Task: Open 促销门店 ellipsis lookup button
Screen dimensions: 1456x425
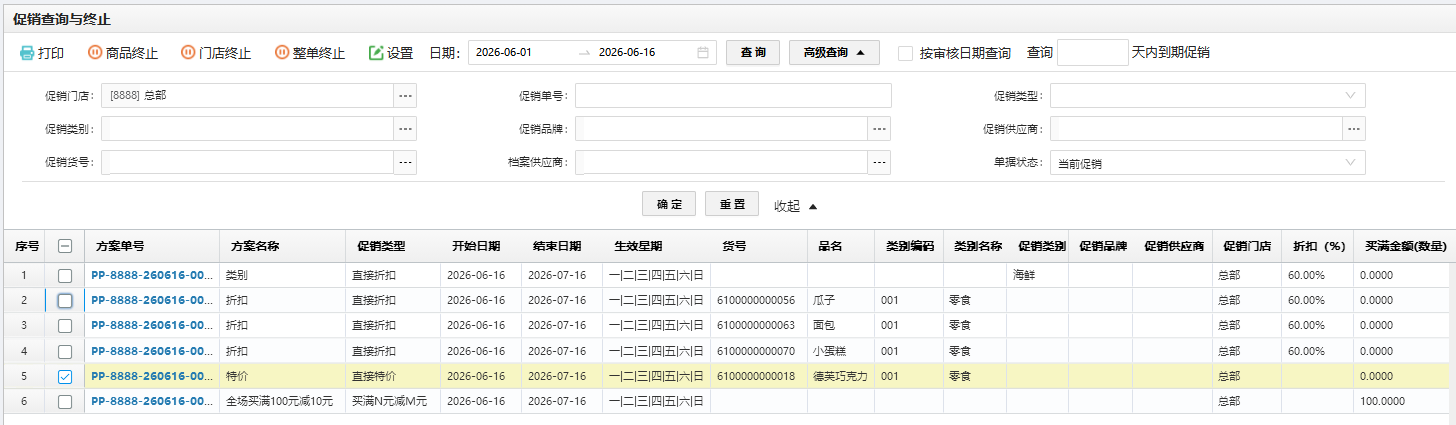Action: (405, 96)
